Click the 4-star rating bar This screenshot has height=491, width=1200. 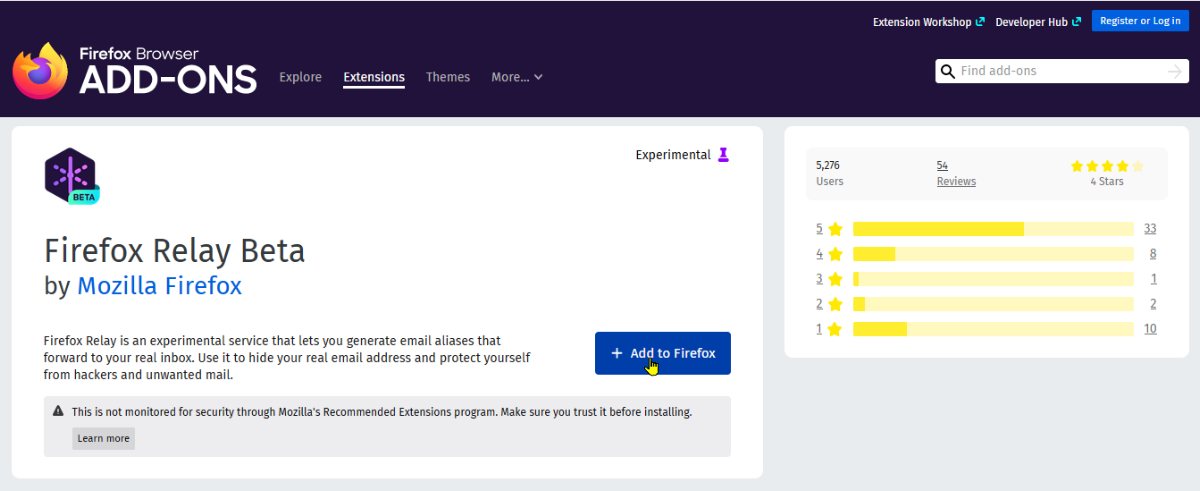coord(993,254)
